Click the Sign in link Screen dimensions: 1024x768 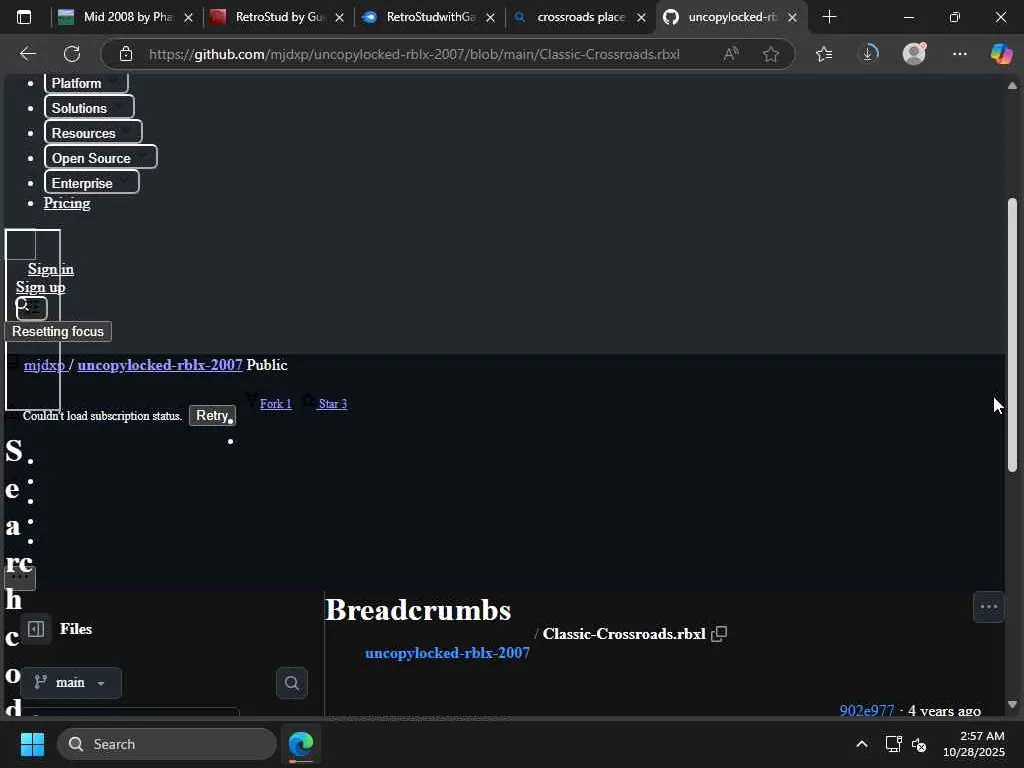51,269
